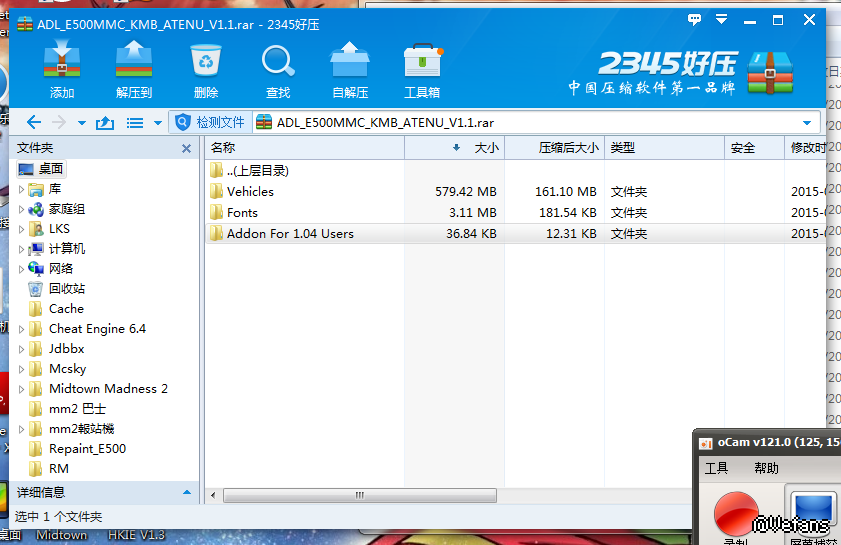Image resolution: width=841 pixels, height=545 pixels.
Task: Expand the LKS tree node
Action: click(x=21, y=230)
